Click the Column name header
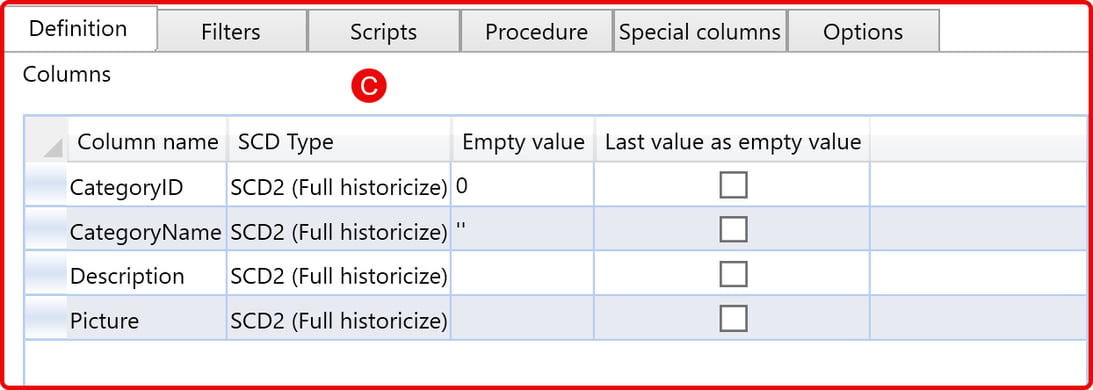Viewport: 1093px width, 390px height. click(x=148, y=140)
